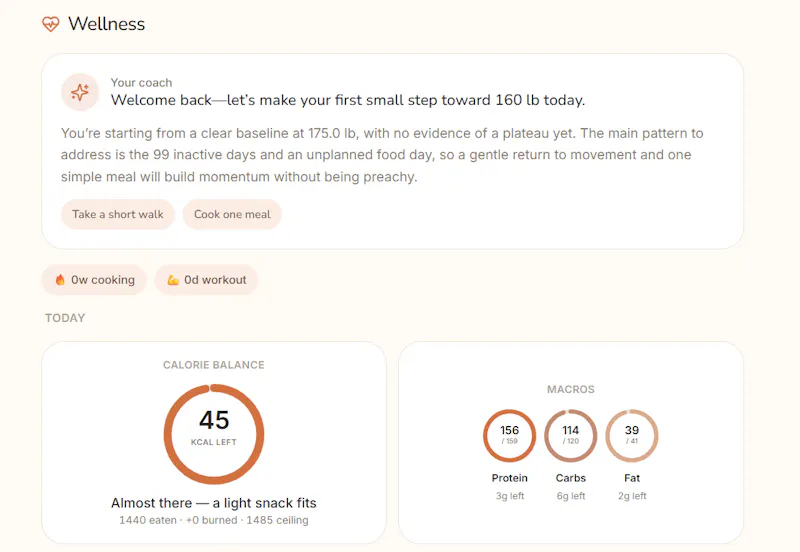Click the flexed arm workout icon

tap(173, 280)
